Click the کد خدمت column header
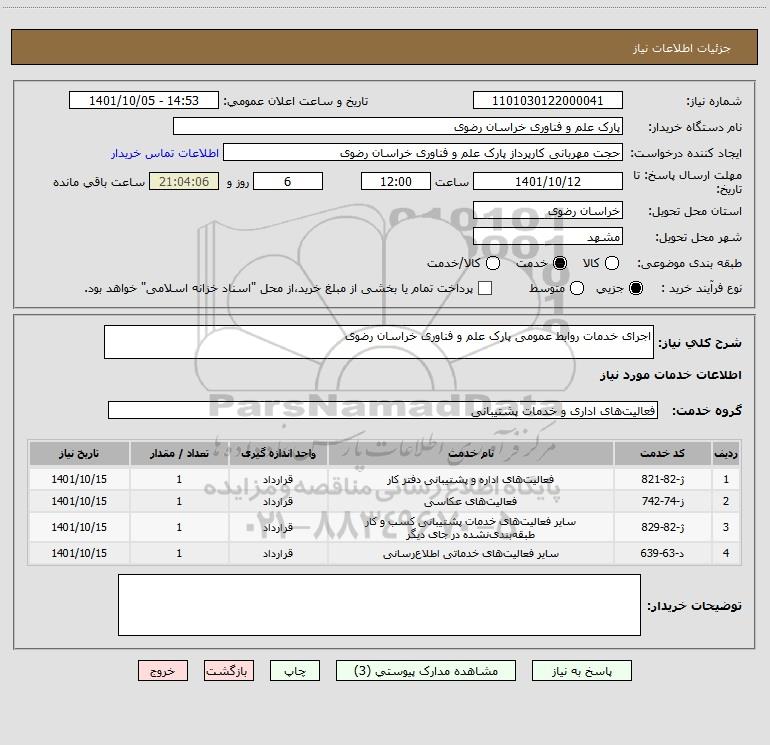Viewport: 770px width, 745px height. coord(662,453)
